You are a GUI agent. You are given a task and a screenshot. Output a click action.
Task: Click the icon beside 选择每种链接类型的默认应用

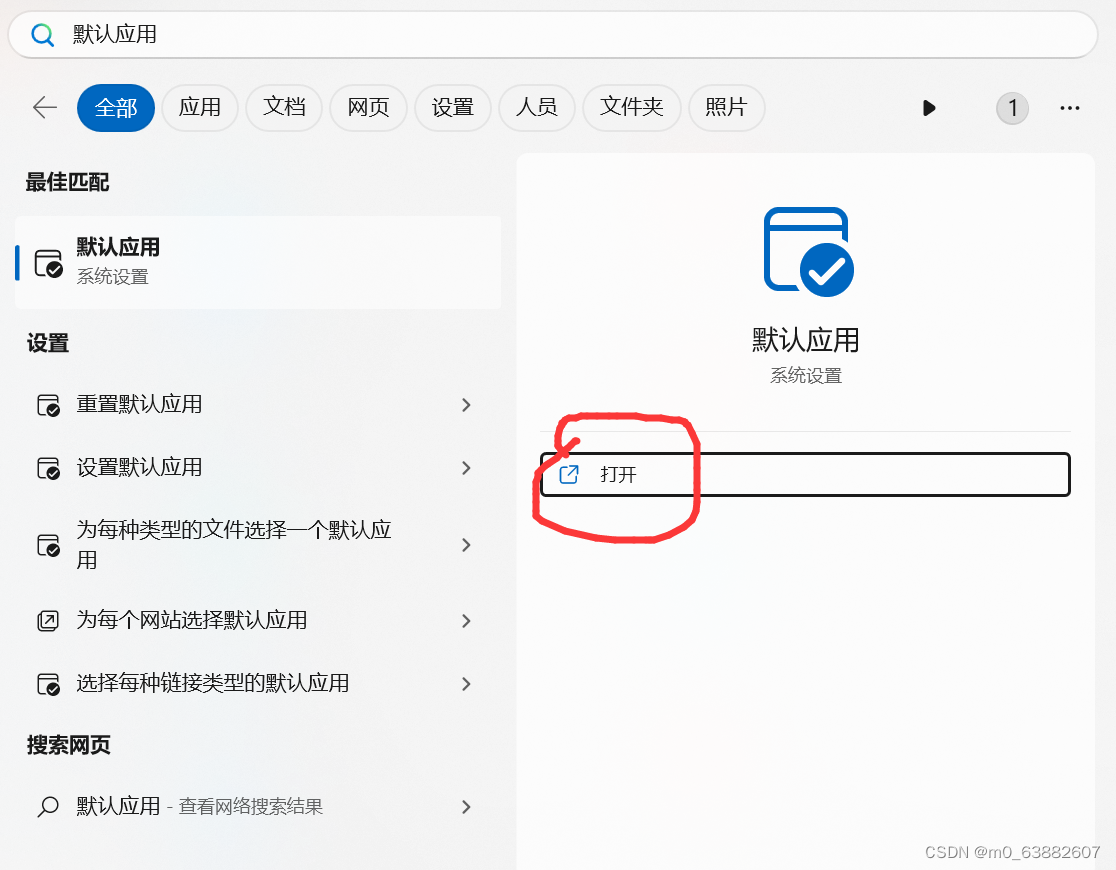coord(48,684)
